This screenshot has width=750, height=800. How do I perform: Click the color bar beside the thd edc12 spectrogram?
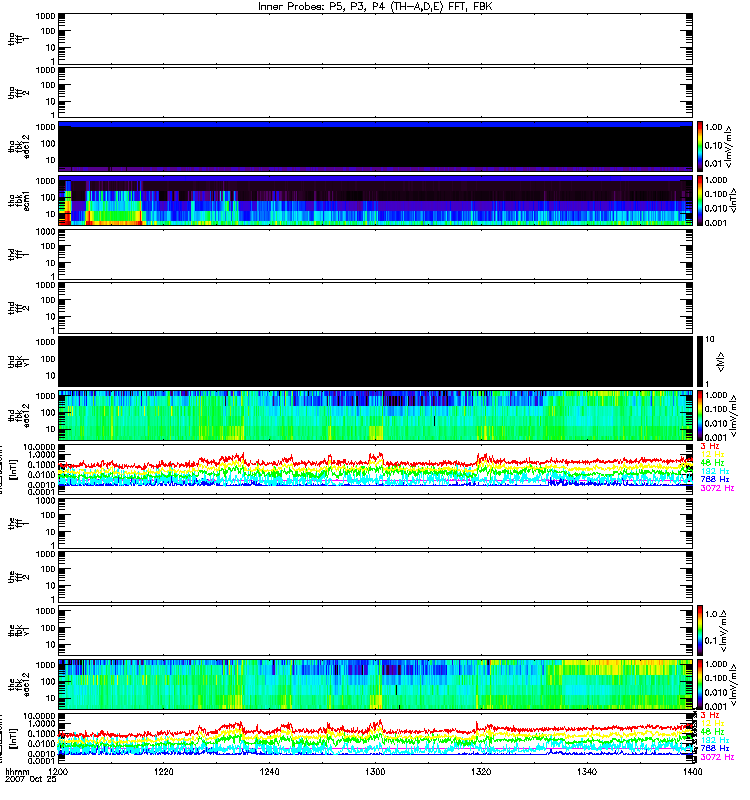701,416
